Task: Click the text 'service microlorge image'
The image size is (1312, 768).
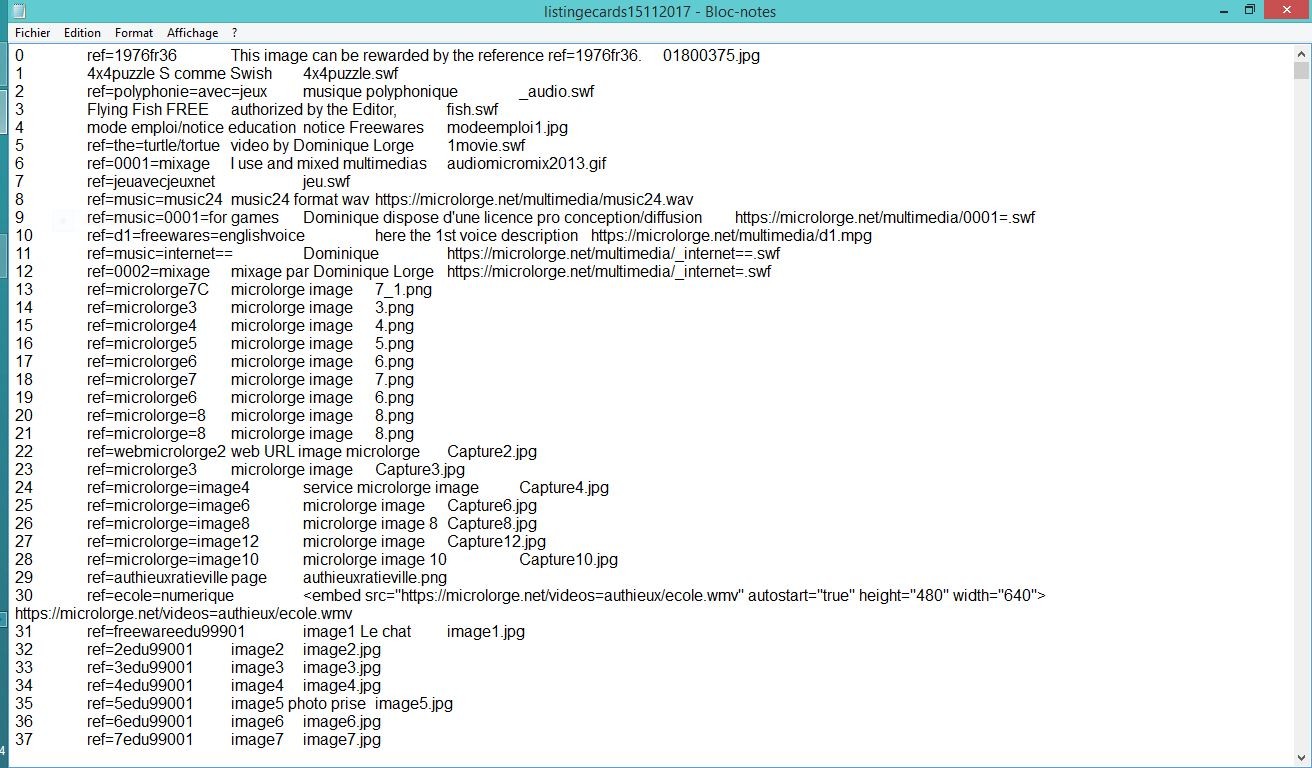Action: coord(391,488)
